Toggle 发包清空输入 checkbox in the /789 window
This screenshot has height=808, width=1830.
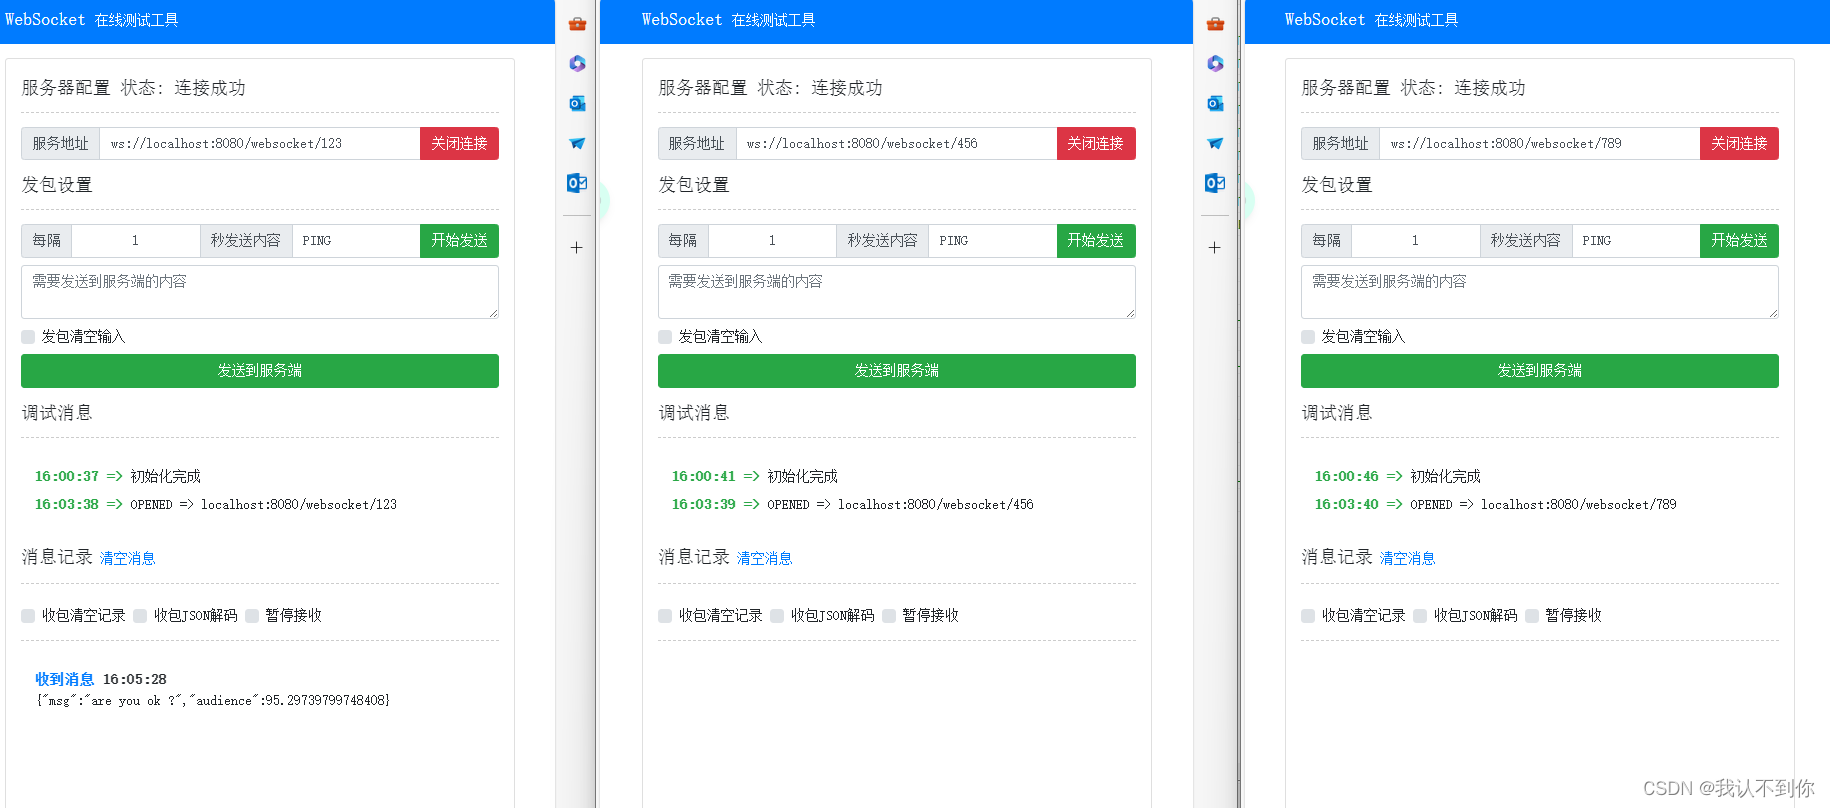(1308, 337)
